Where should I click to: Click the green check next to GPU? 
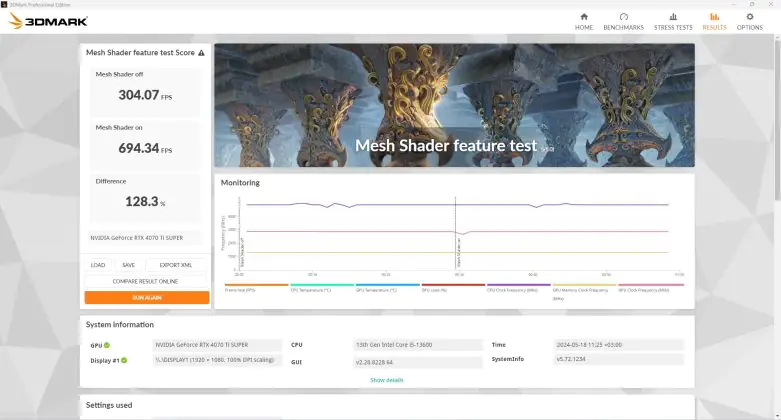(x=107, y=345)
